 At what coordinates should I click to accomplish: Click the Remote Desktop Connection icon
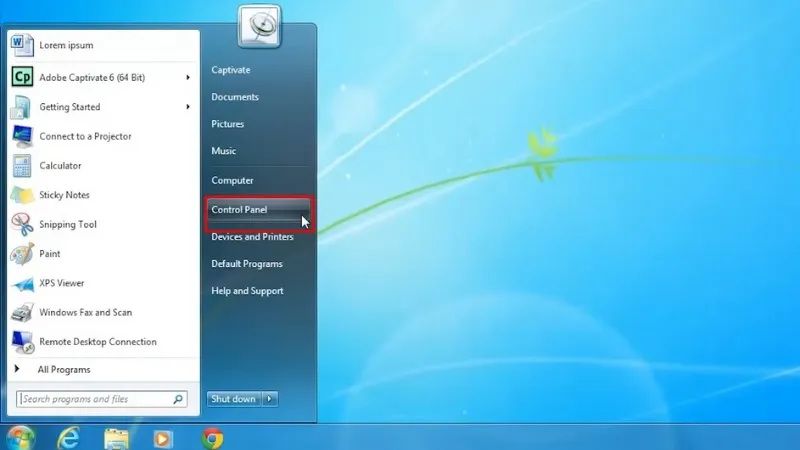tap(22, 342)
